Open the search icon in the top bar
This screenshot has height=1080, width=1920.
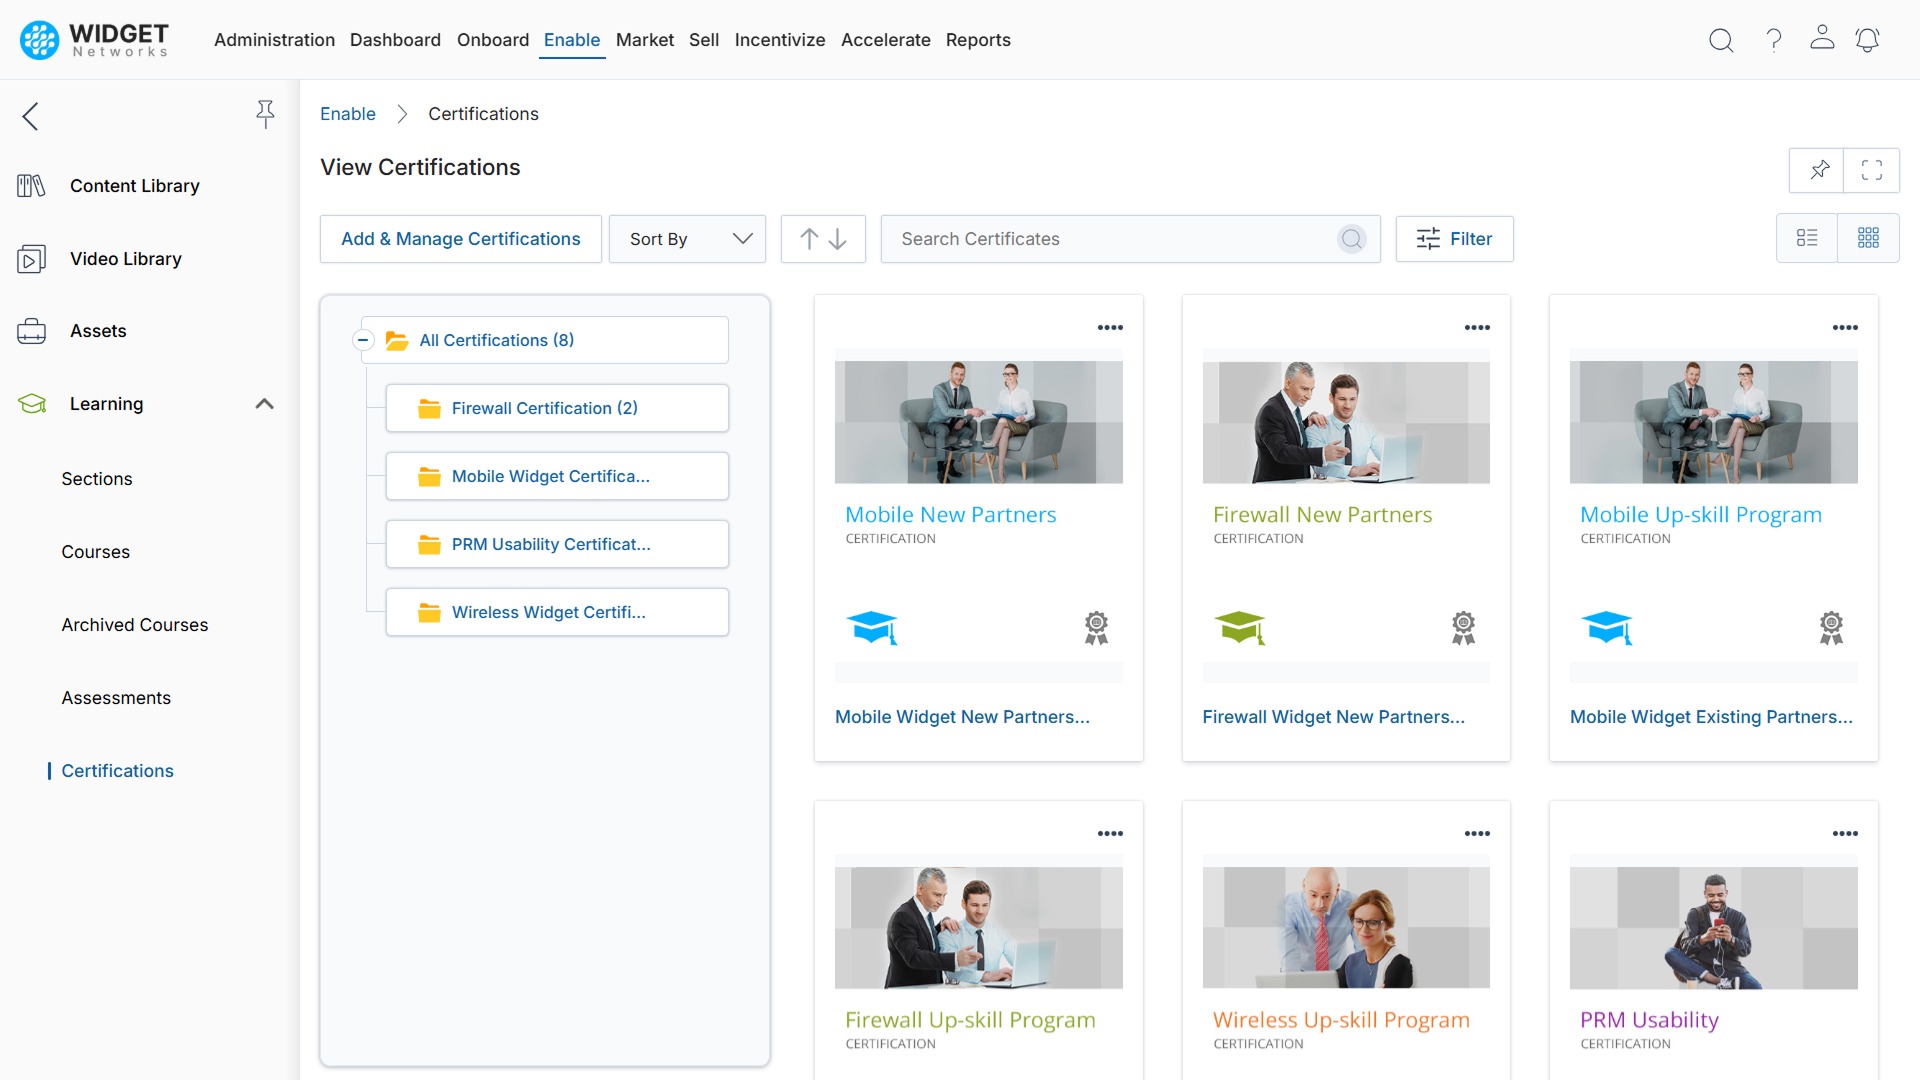click(1722, 40)
